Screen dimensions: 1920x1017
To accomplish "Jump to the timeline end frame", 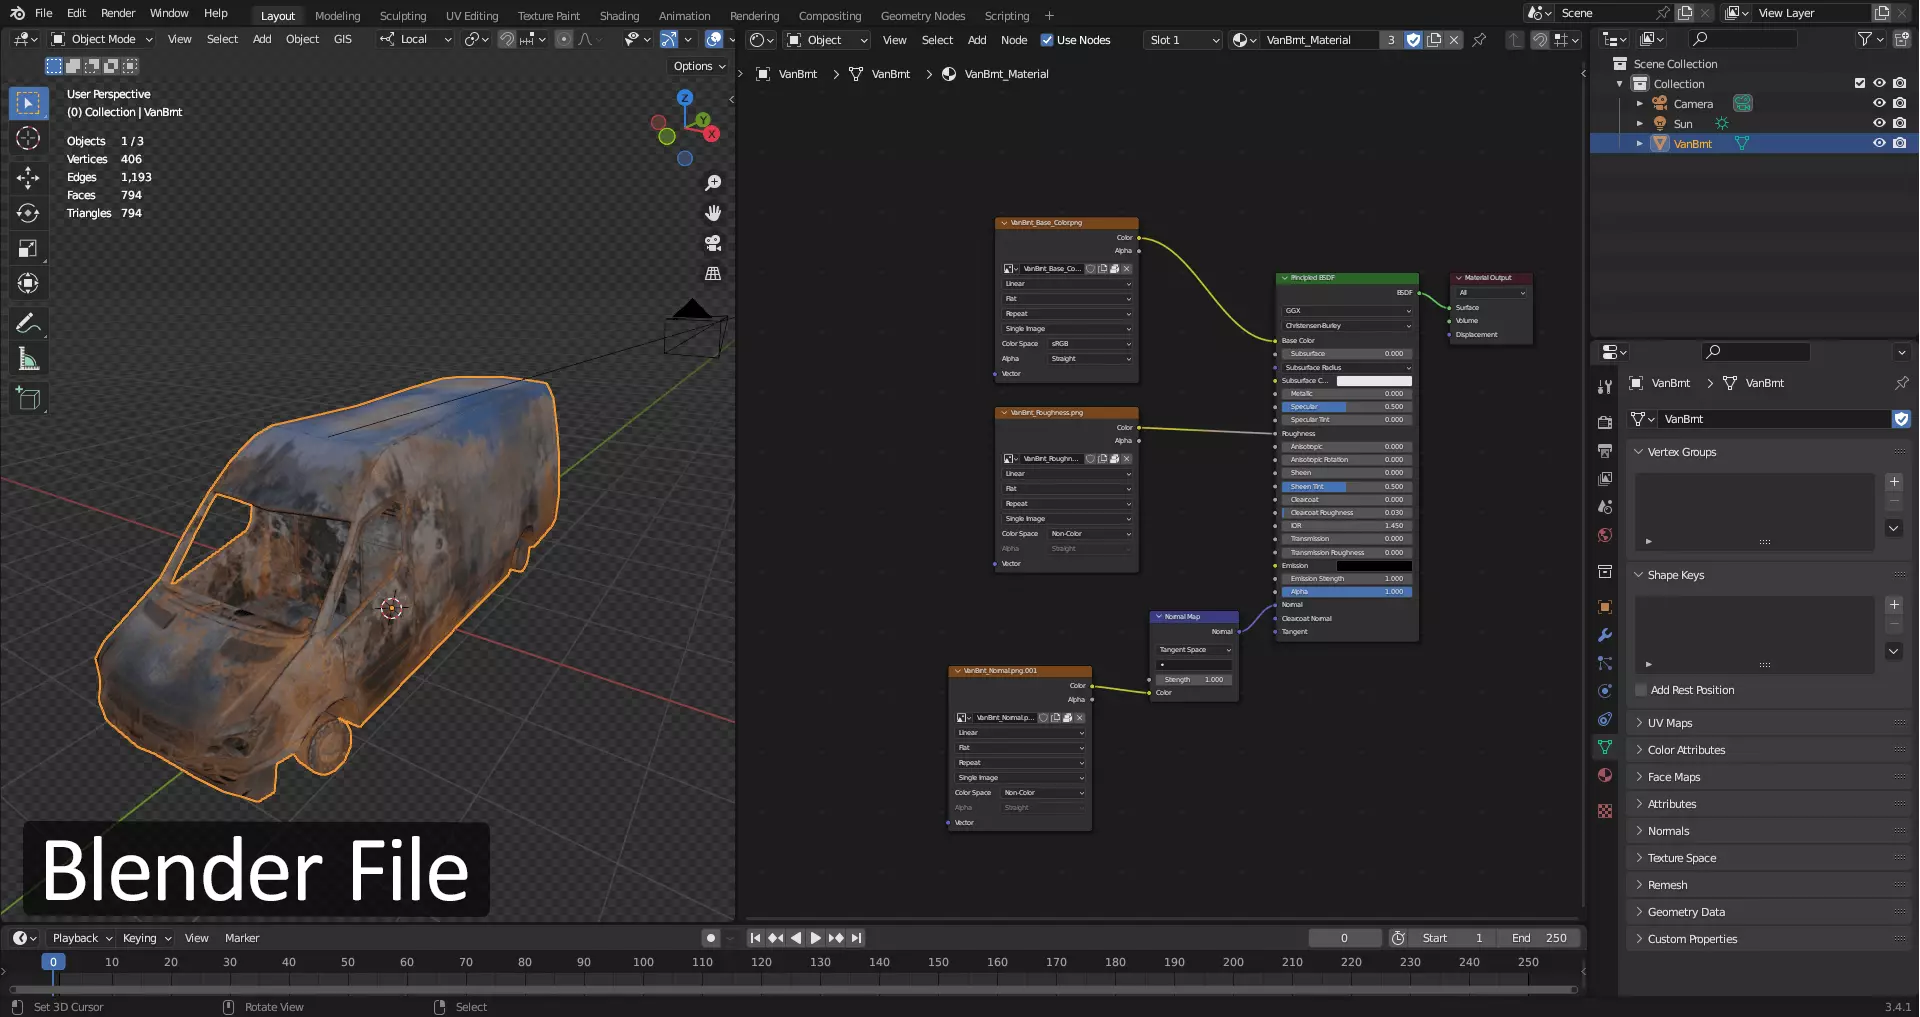I will pos(856,938).
